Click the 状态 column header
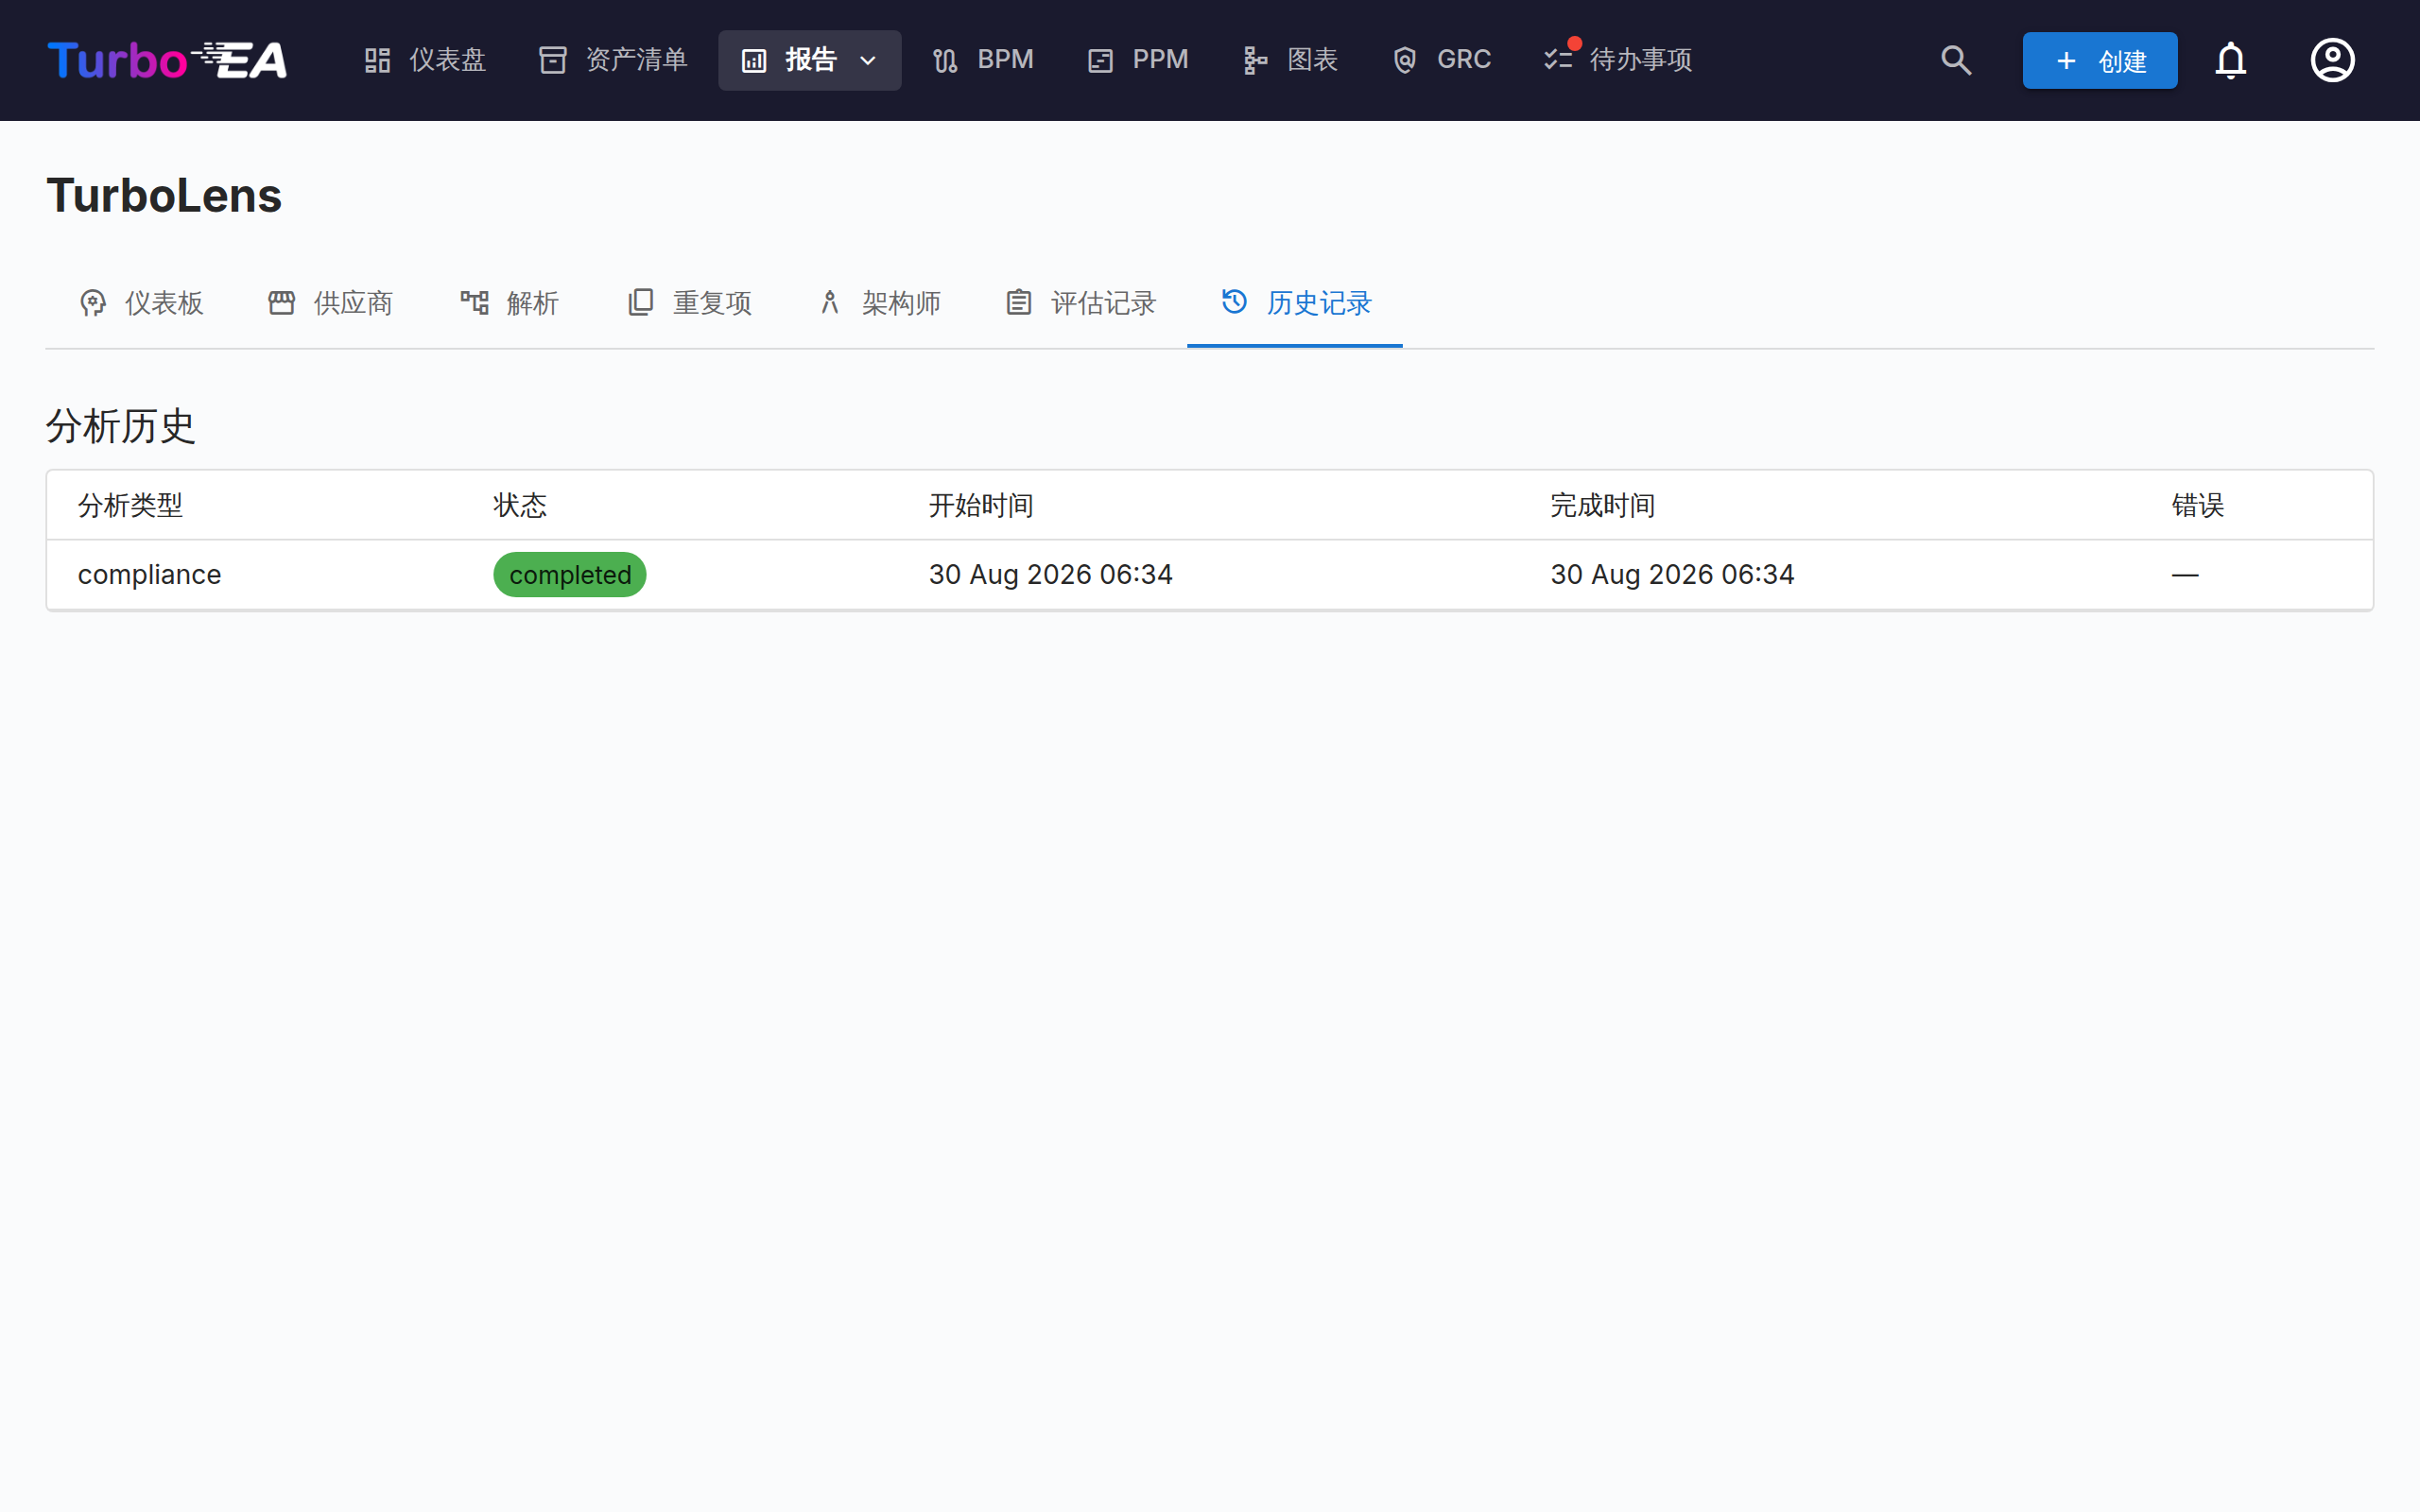Viewport: 2420px width, 1512px height. tap(519, 505)
